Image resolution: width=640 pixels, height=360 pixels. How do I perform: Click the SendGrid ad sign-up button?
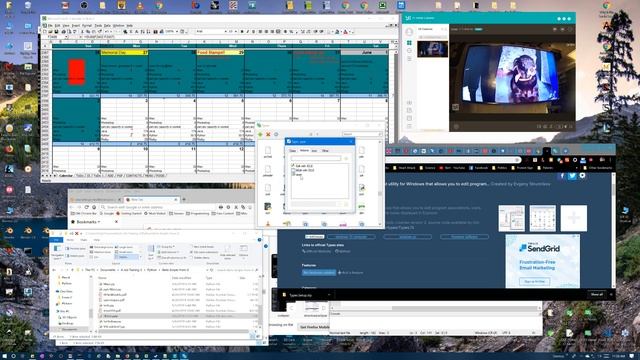point(534,281)
